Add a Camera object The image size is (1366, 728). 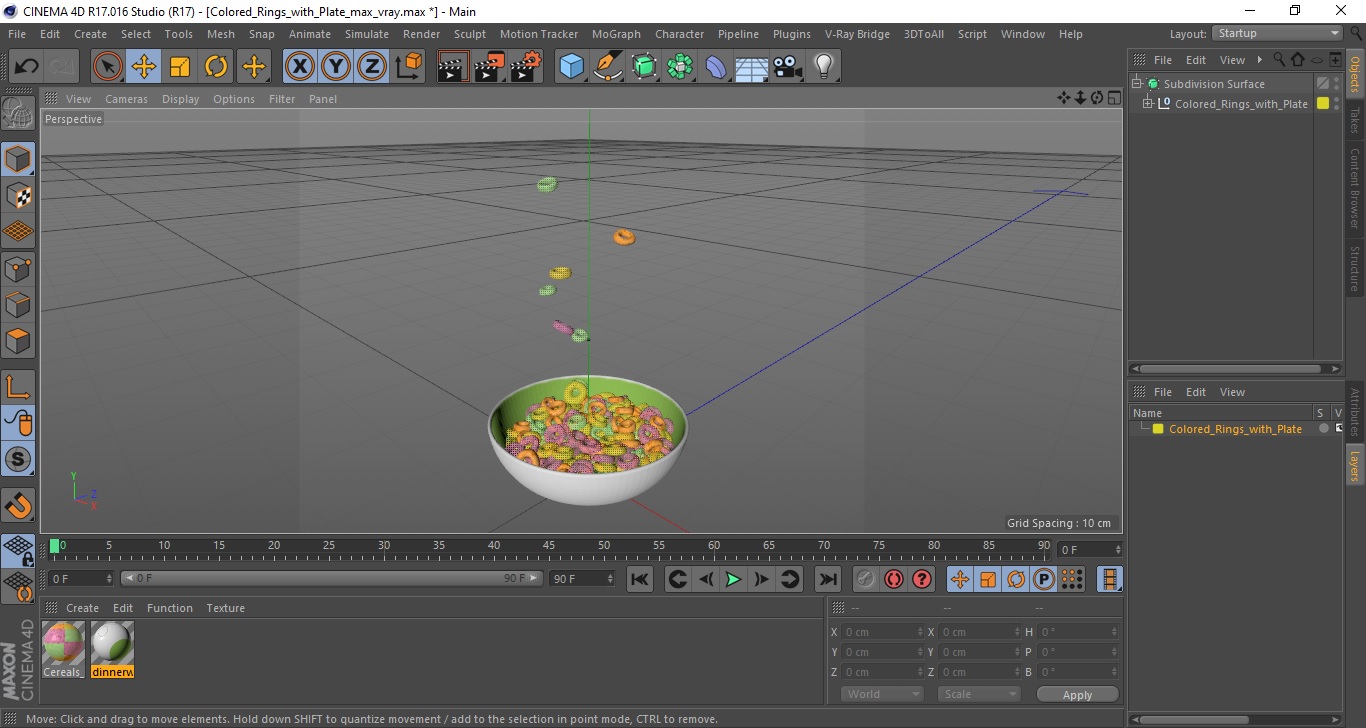click(x=788, y=67)
